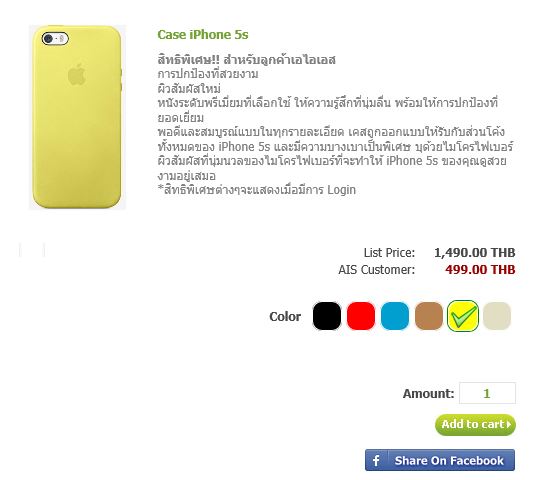Screen dimensions: 539x480
Task: Click the Facebook 'f' logo icon
Action: click(376, 460)
